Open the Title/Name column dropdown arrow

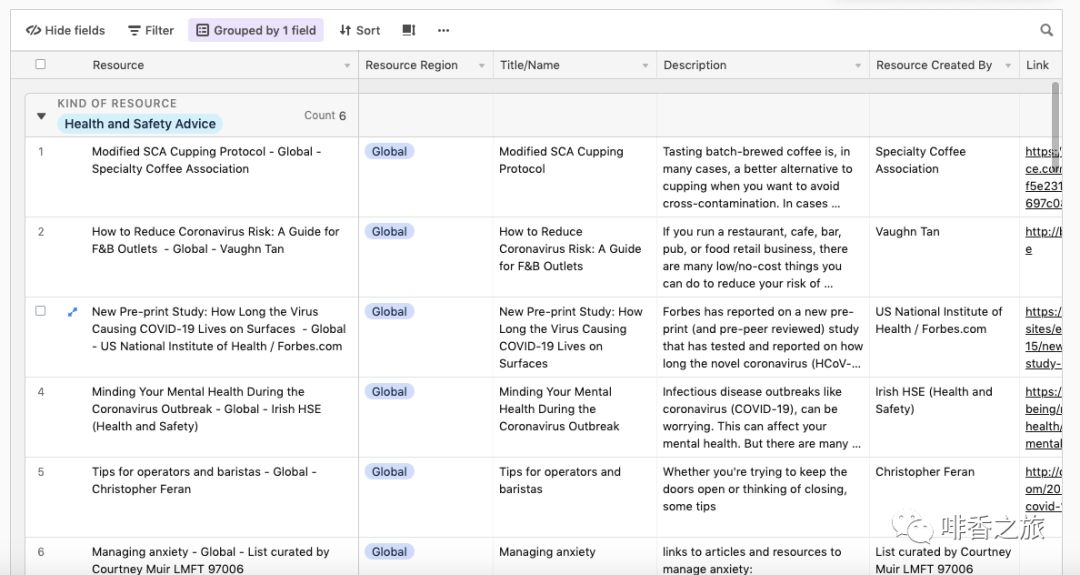[645, 66]
